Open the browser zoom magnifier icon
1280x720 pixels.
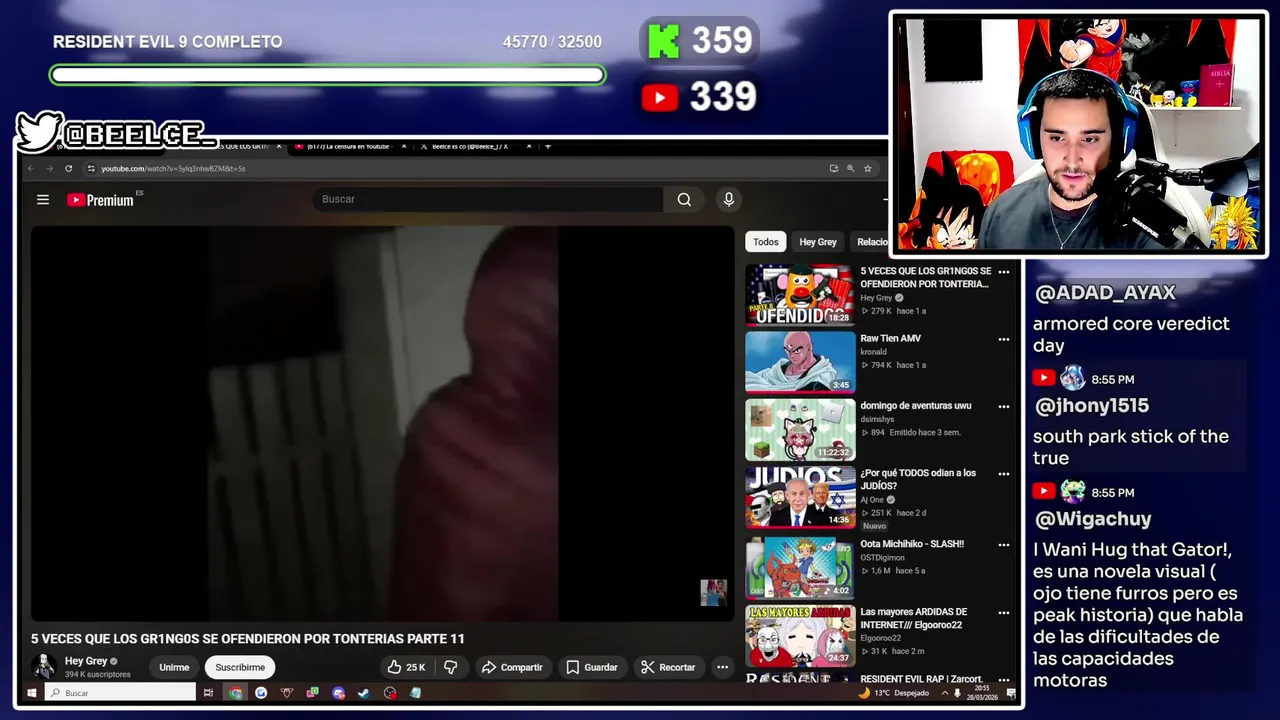click(851, 169)
